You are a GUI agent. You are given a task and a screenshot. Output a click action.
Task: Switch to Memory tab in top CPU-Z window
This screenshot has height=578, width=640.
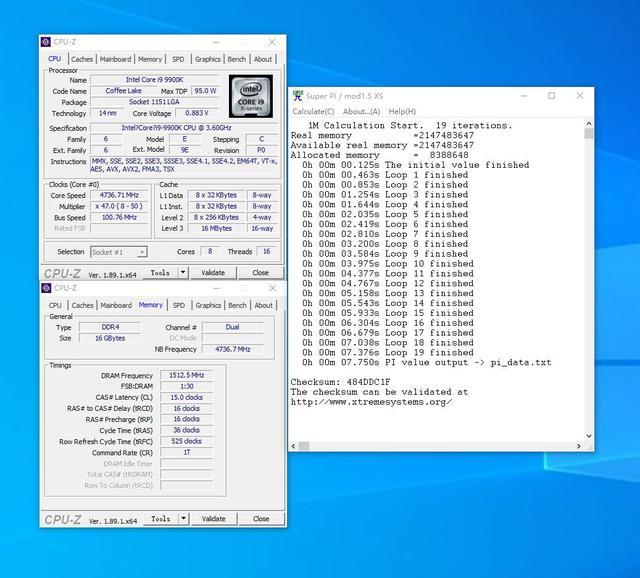[x=150, y=59]
